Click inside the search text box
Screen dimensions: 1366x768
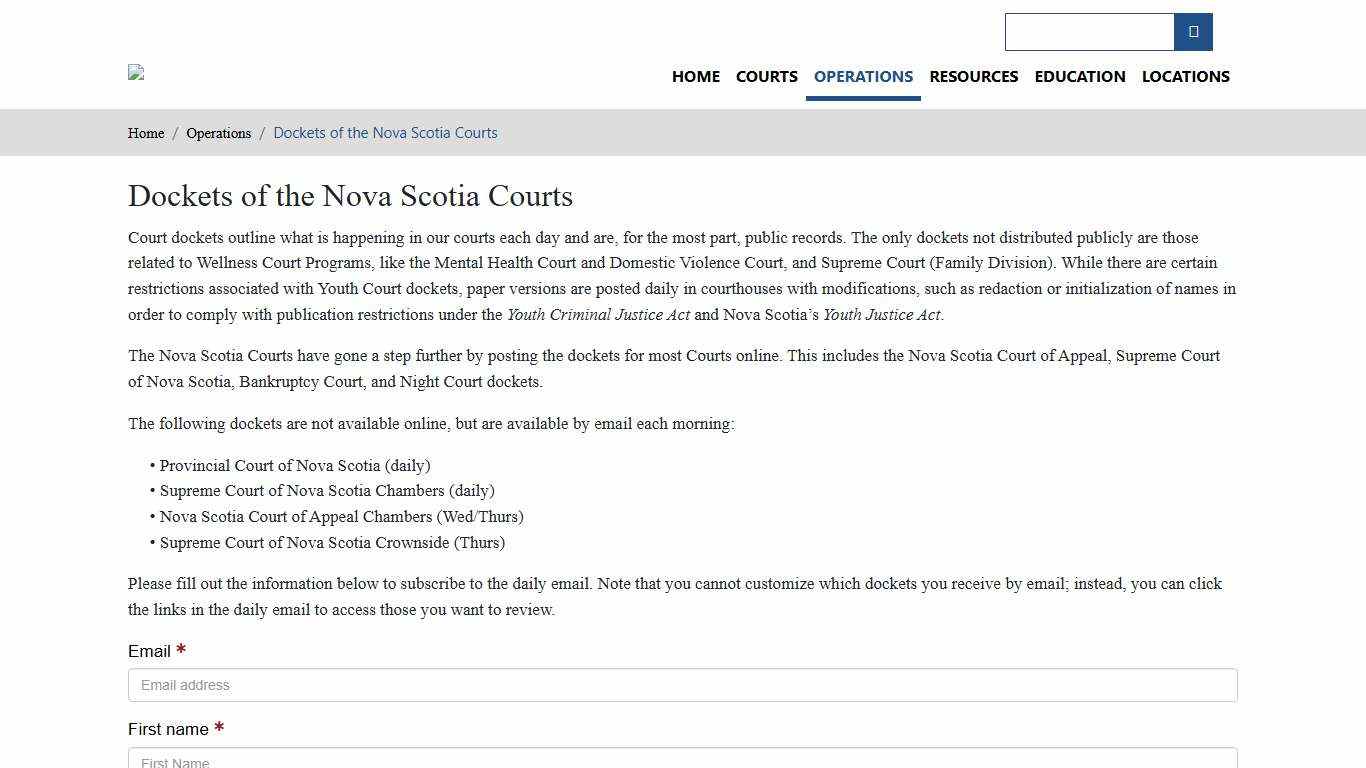click(1088, 31)
